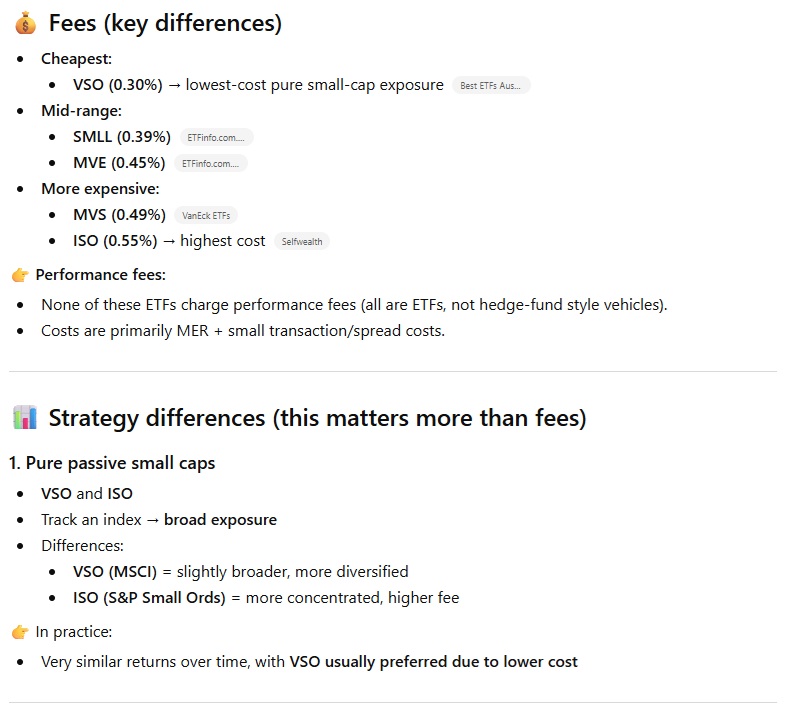Click pointing hand emoji next to In practice
Viewport: 786px width, 714px height.
pos(20,631)
